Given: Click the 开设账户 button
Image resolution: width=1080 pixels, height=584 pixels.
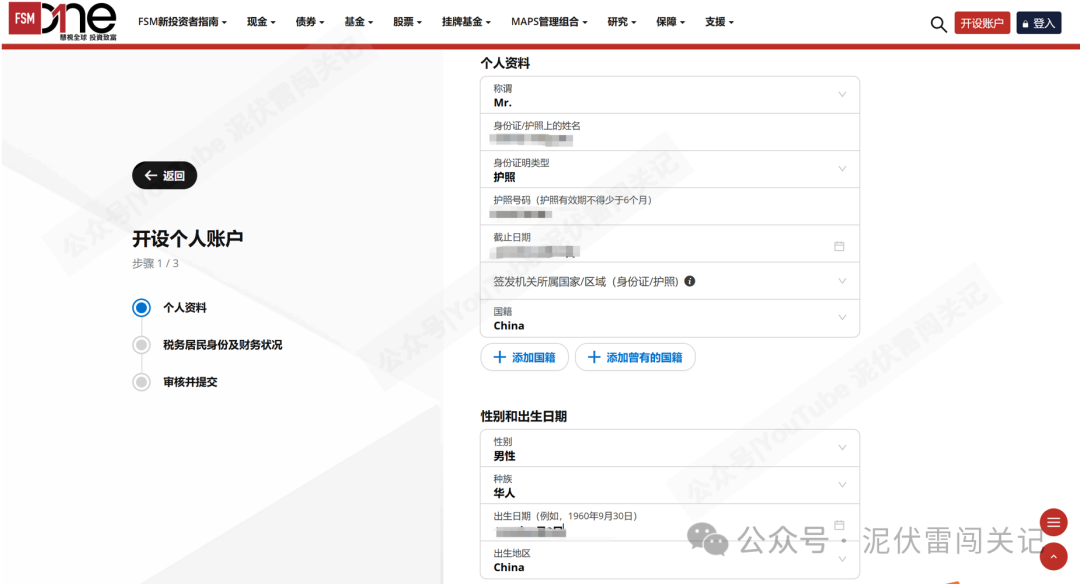Looking at the screenshot, I should (x=982, y=23).
